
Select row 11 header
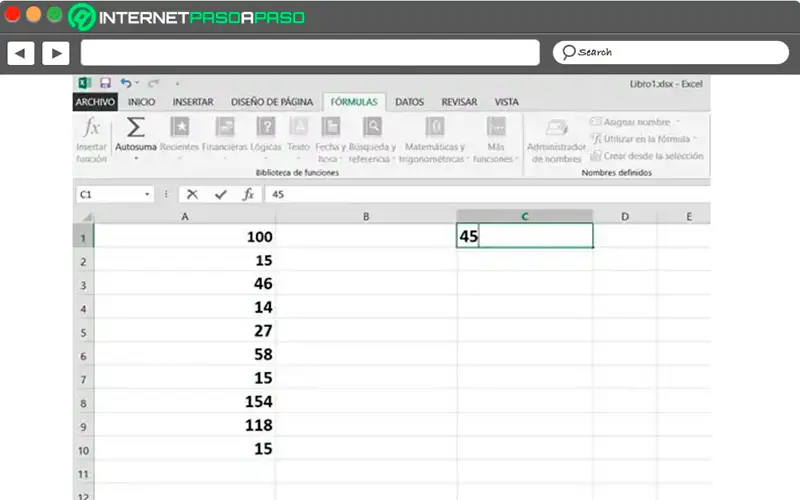(83, 474)
